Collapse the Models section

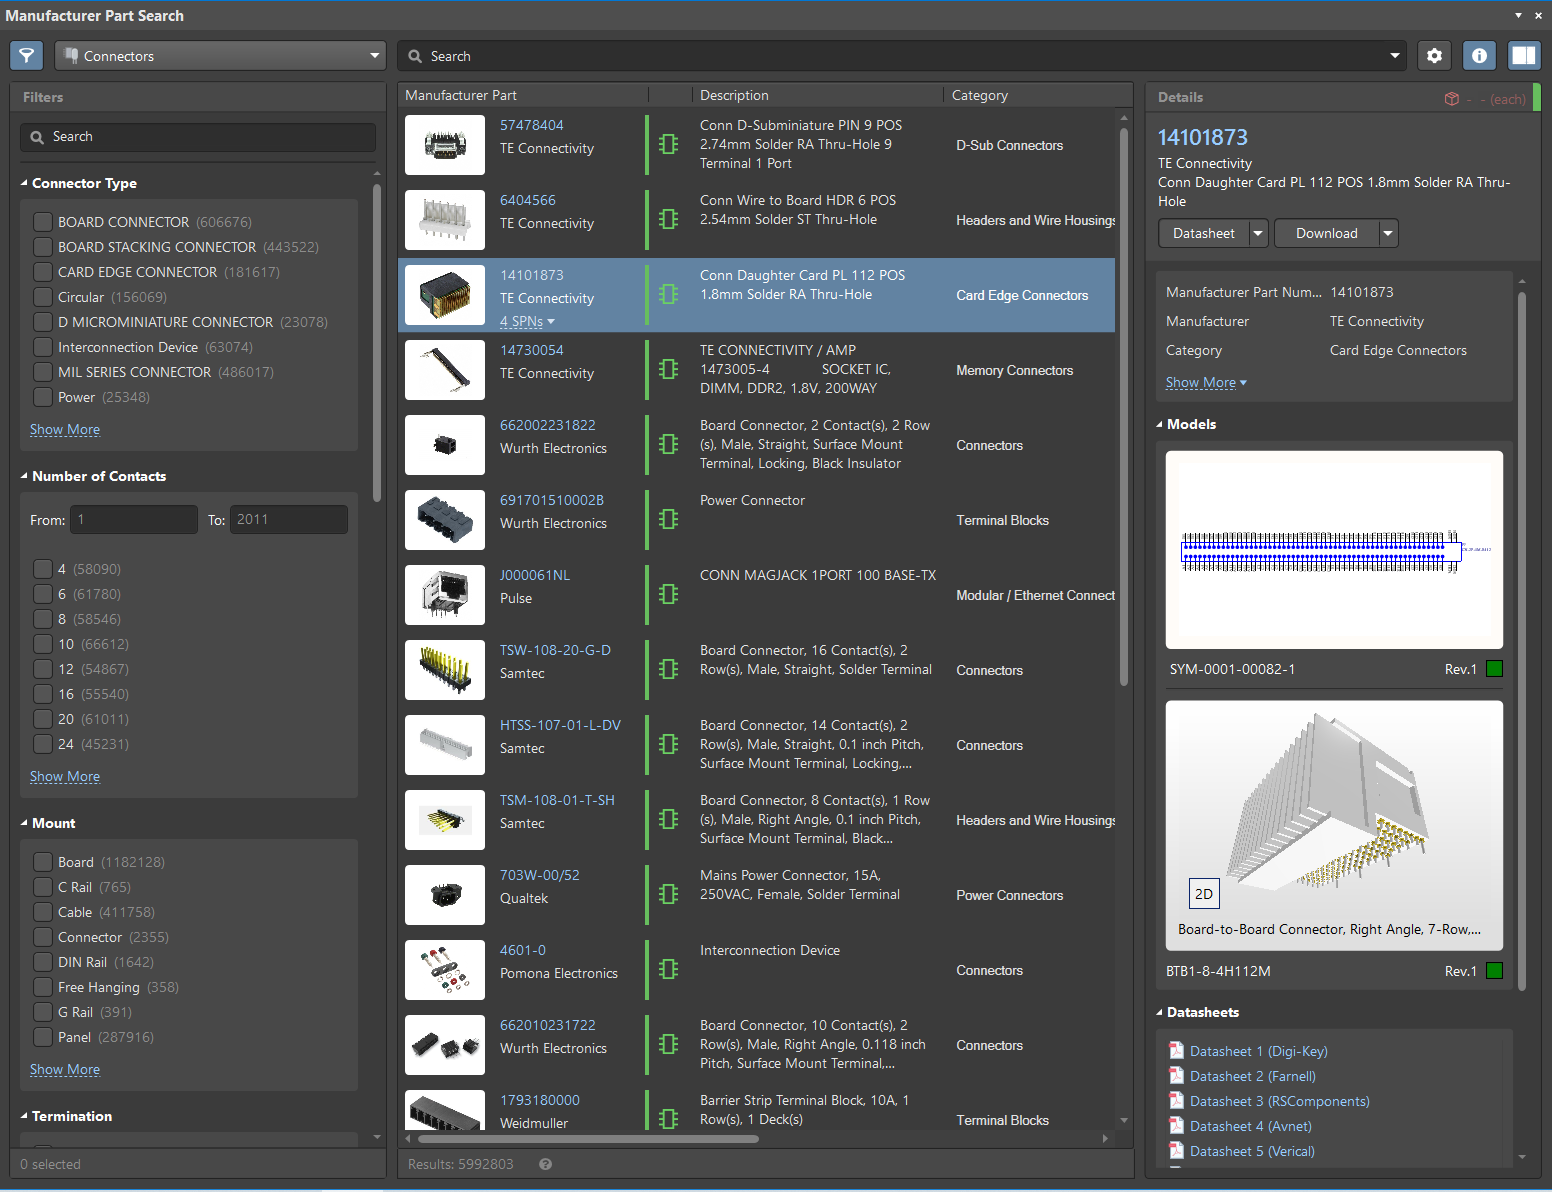(x=1159, y=424)
